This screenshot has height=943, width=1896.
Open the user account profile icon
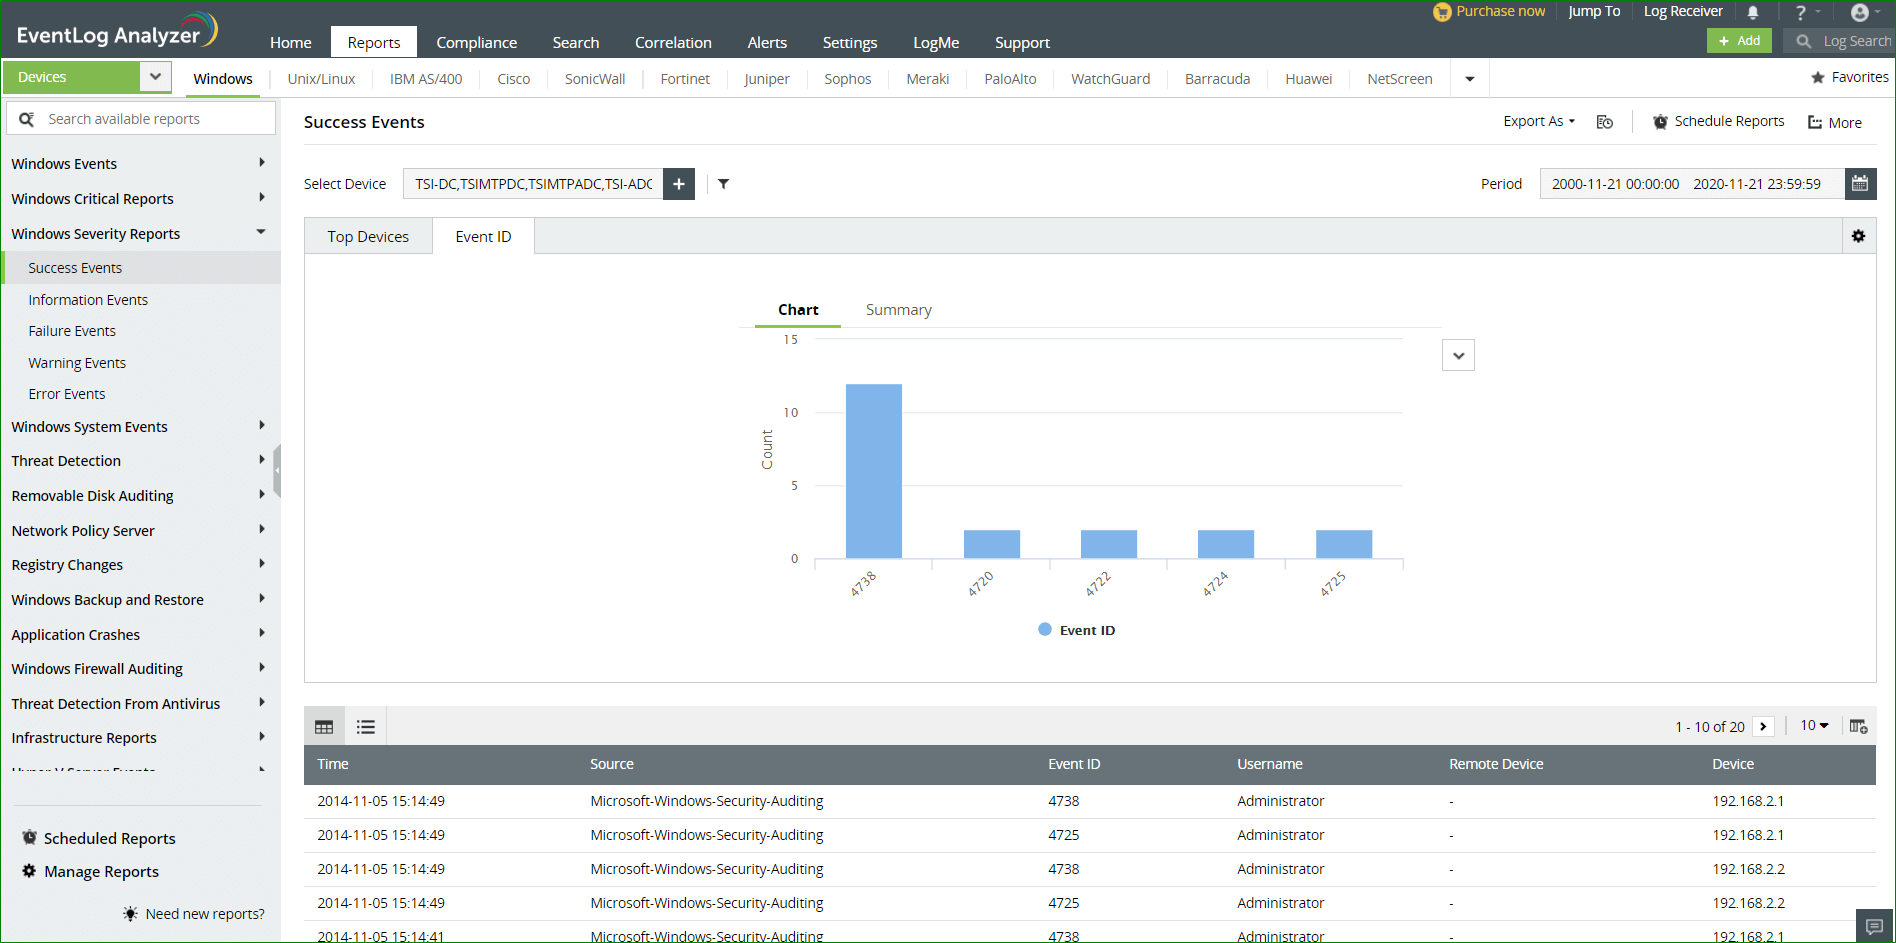coord(1860,12)
